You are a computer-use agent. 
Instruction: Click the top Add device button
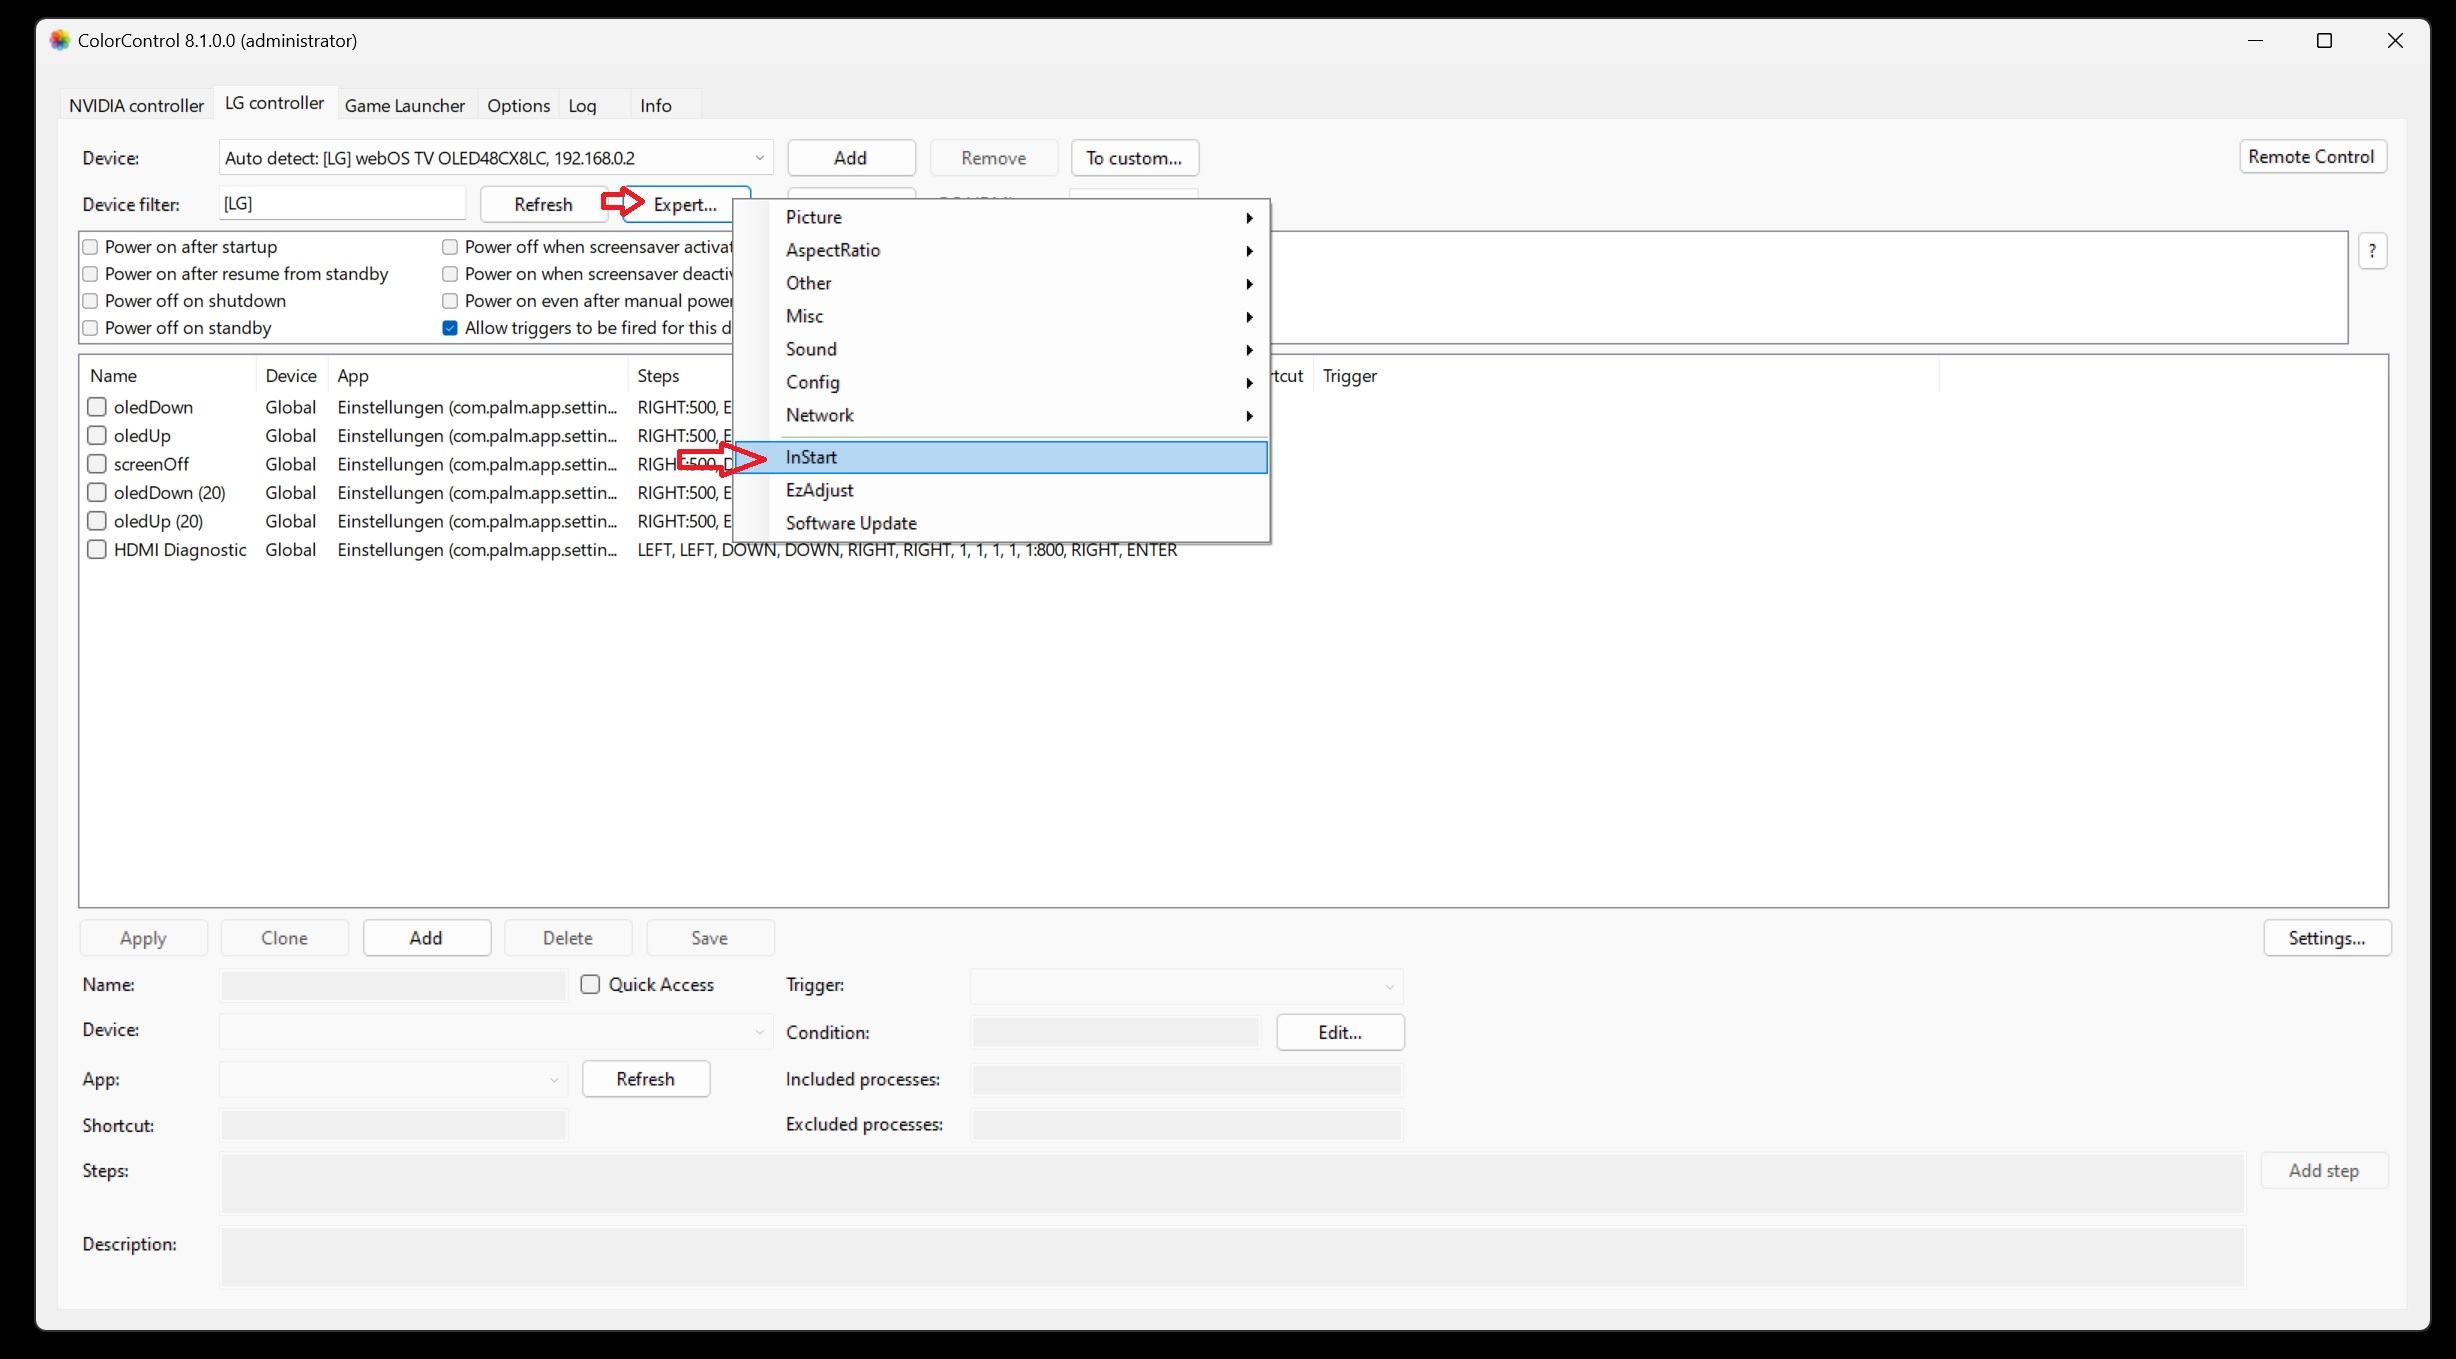coord(850,158)
